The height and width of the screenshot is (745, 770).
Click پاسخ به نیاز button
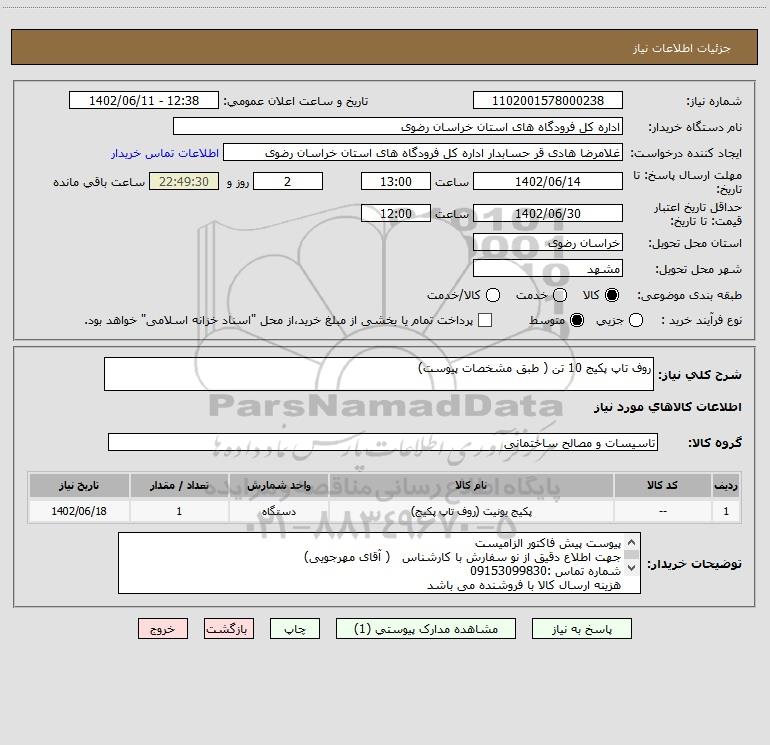tap(582, 629)
